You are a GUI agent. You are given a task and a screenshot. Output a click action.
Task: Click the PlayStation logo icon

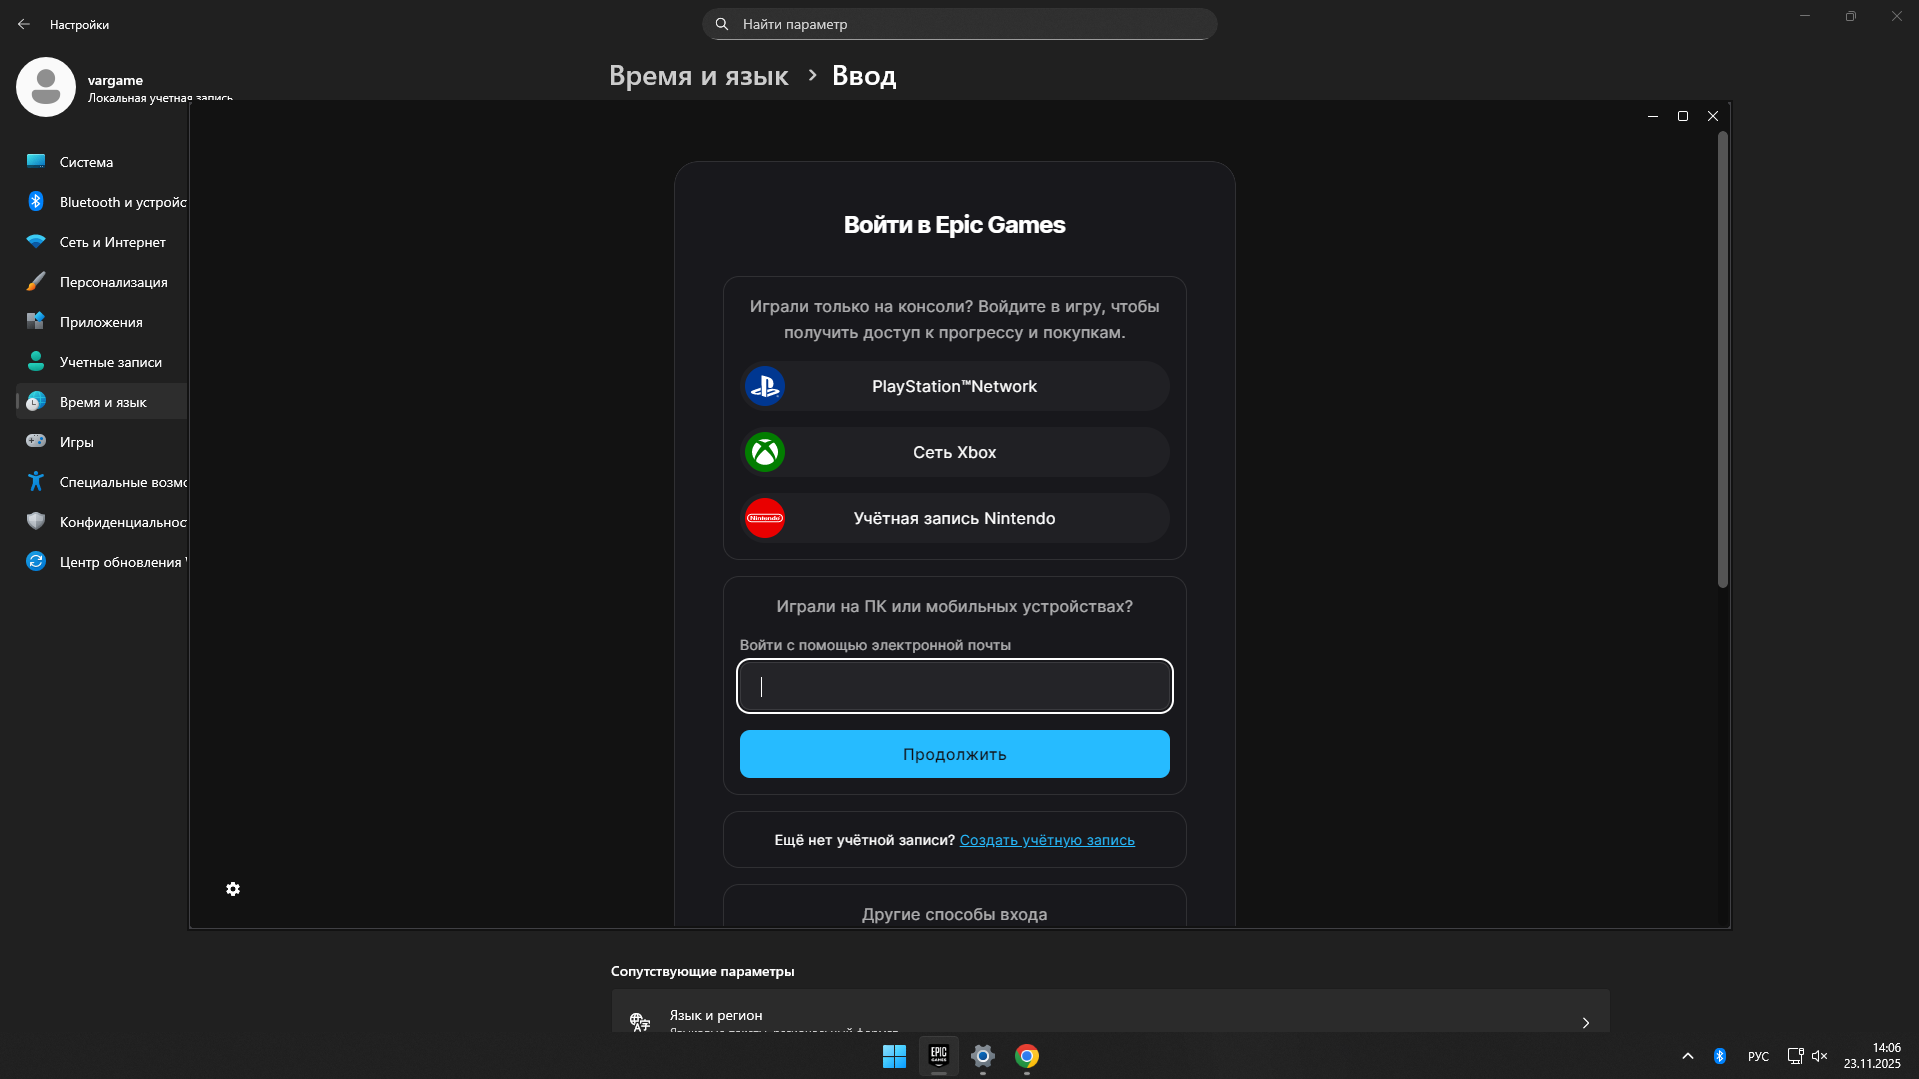pyautogui.click(x=765, y=386)
